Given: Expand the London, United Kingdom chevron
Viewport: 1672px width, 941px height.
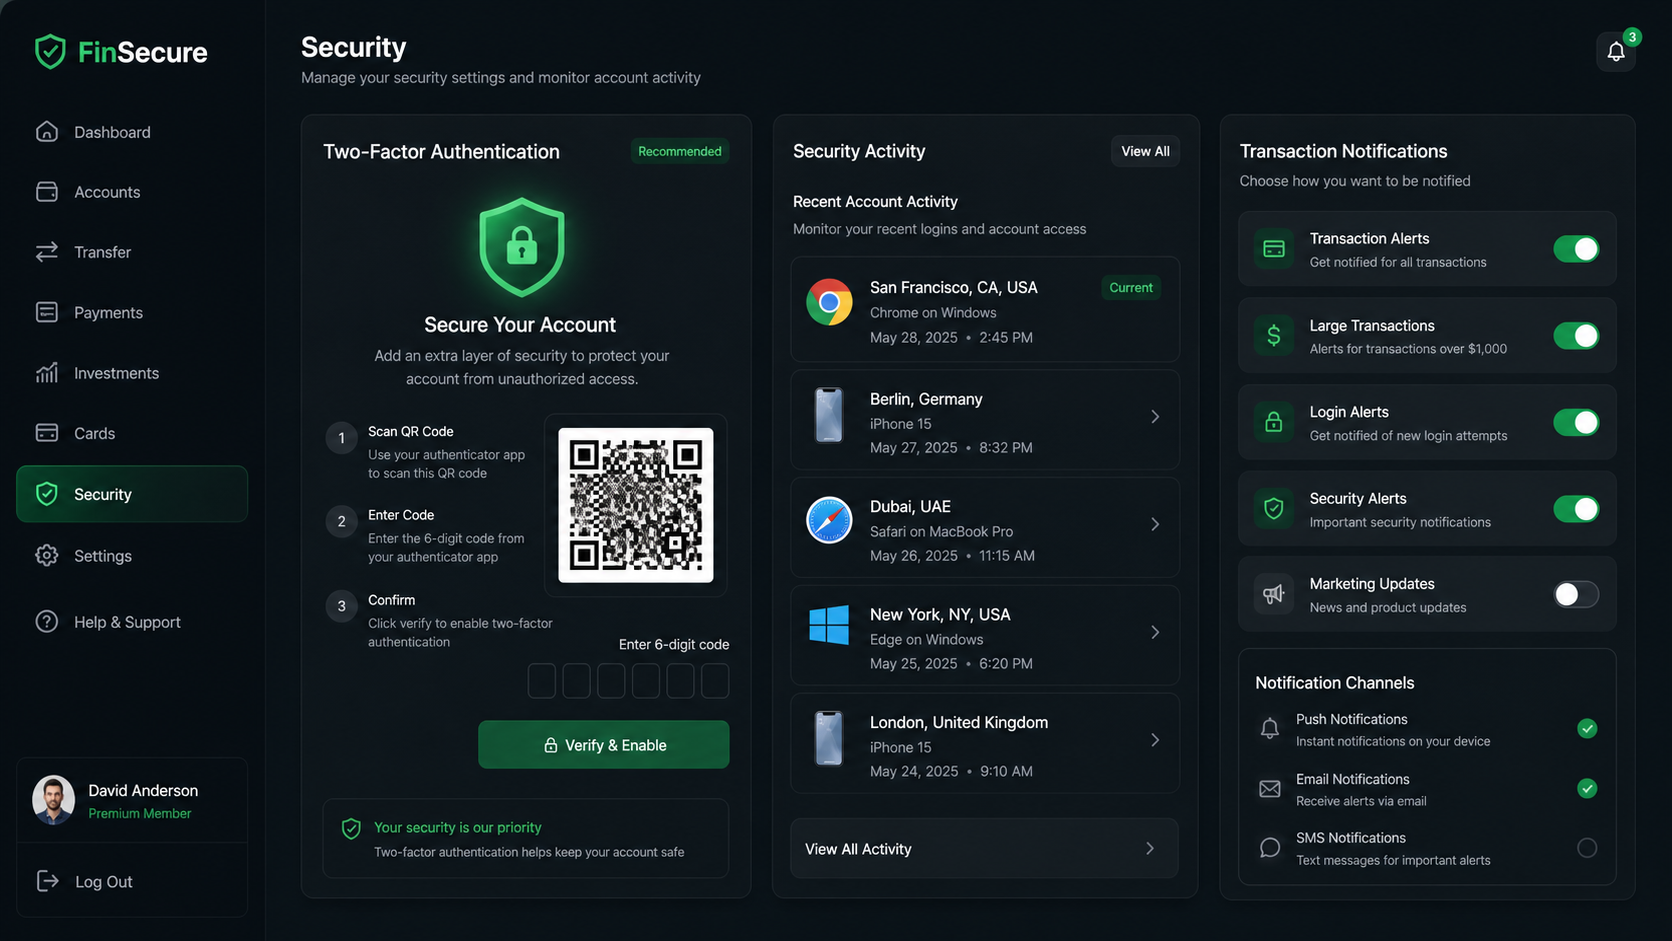Looking at the screenshot, I should click(1155, 741).
